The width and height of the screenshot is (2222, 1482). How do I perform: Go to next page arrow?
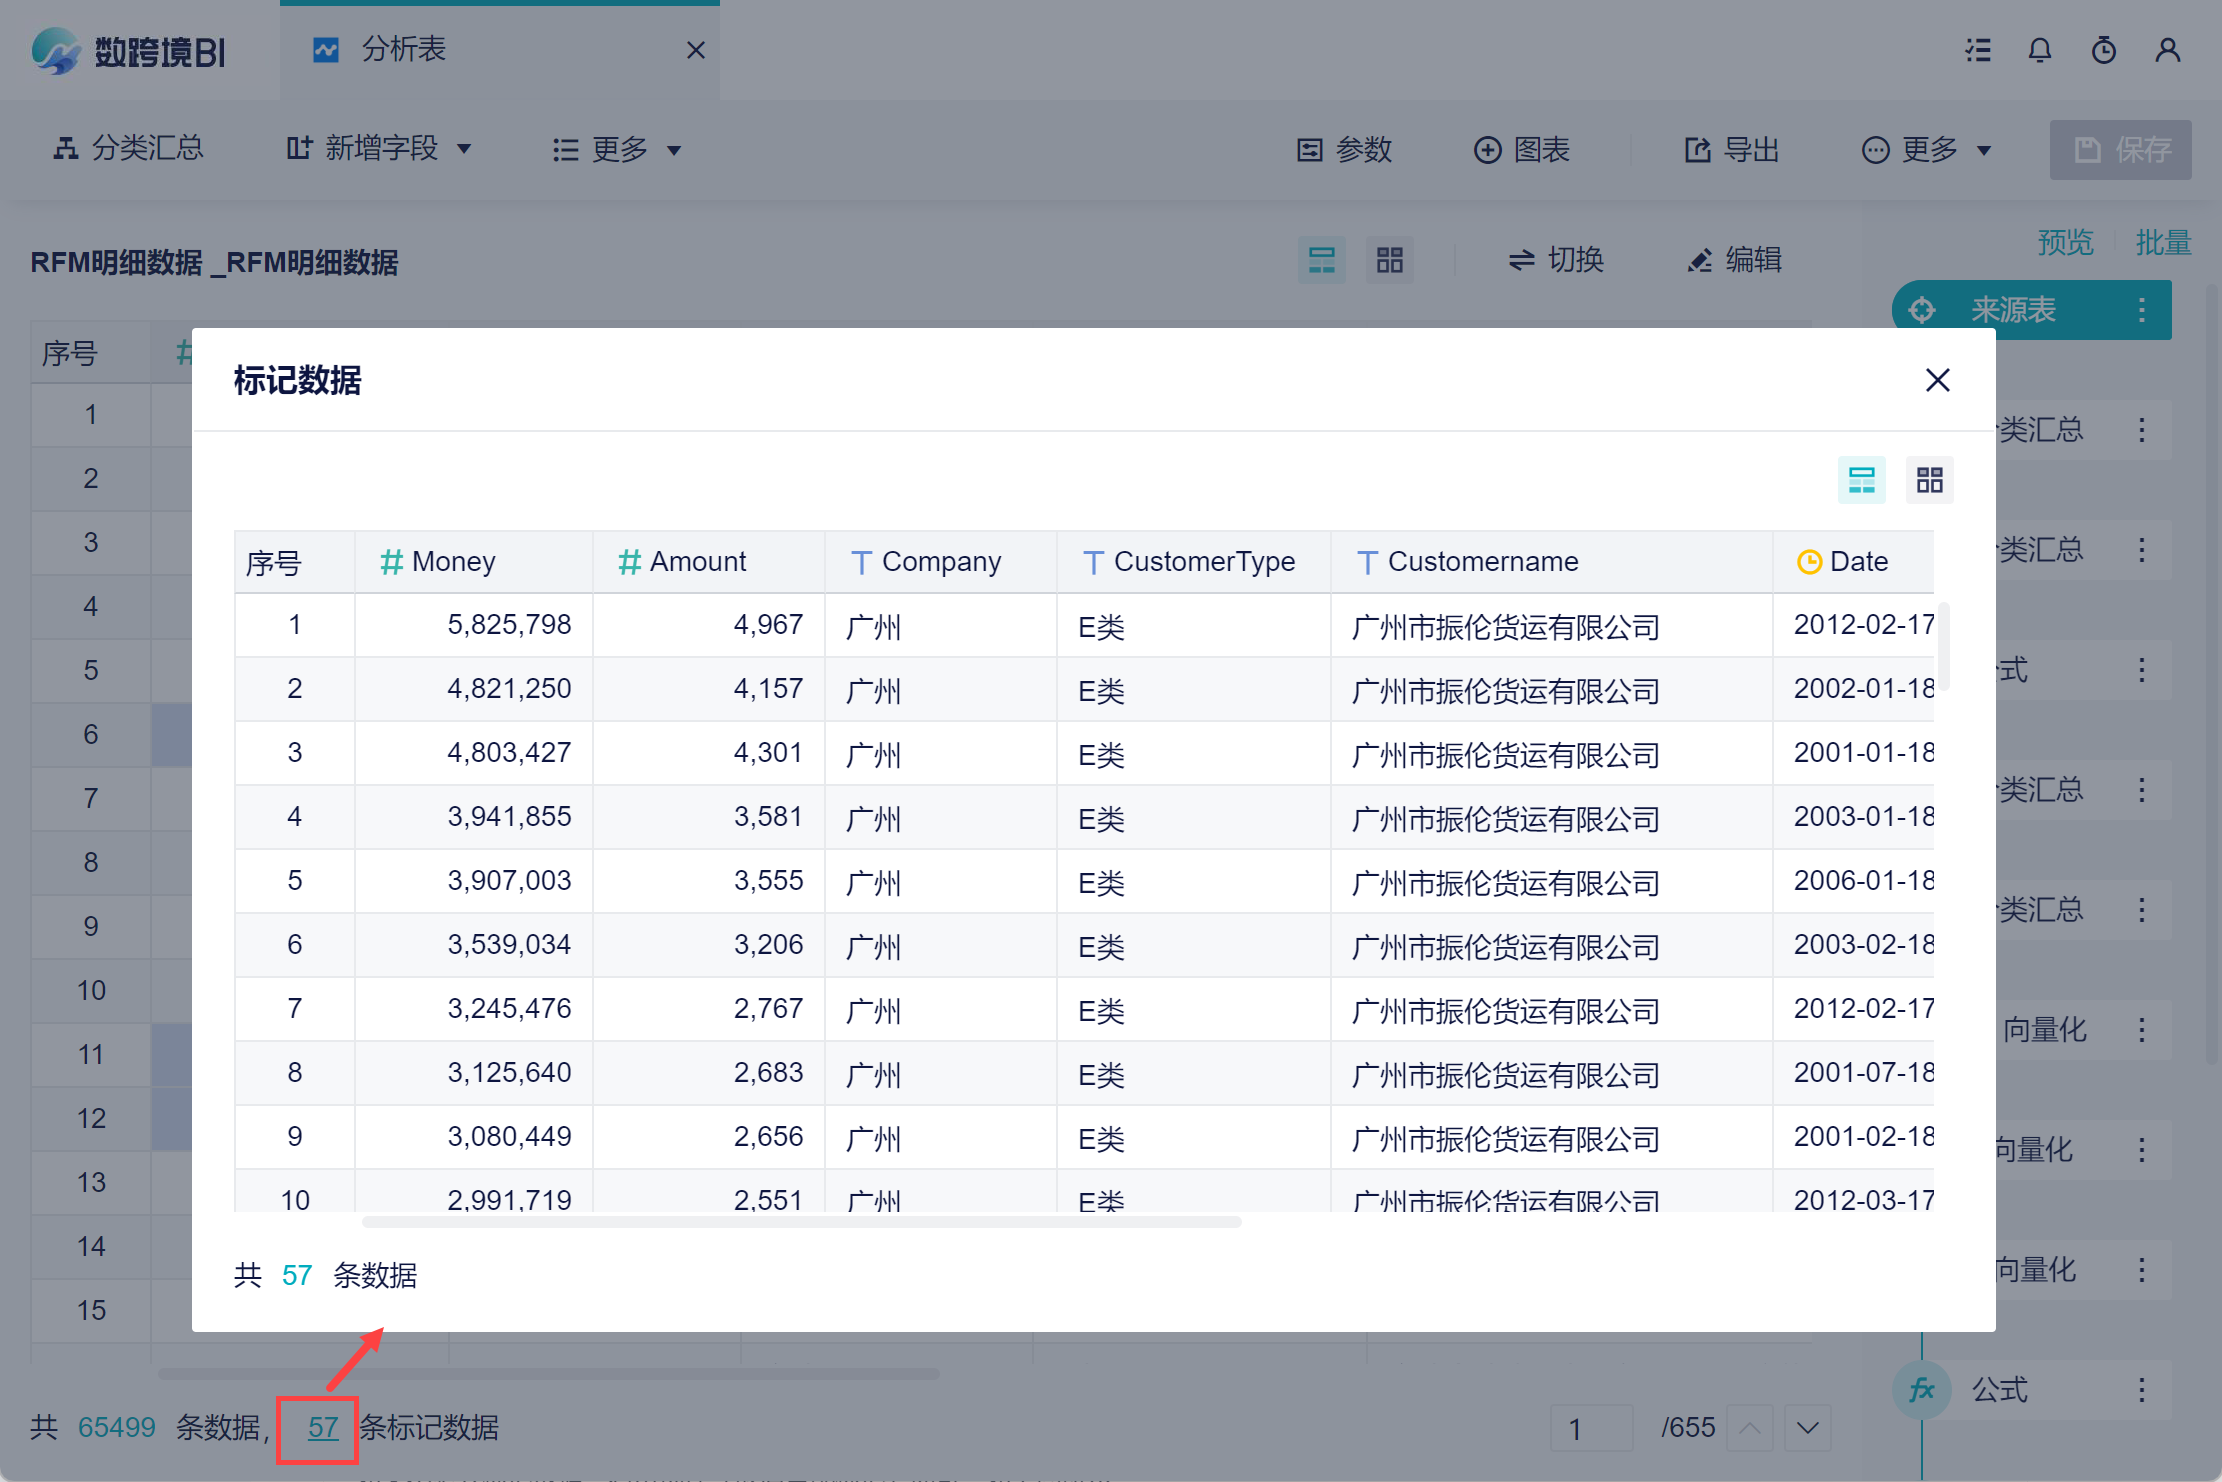coord(1807,1427)
